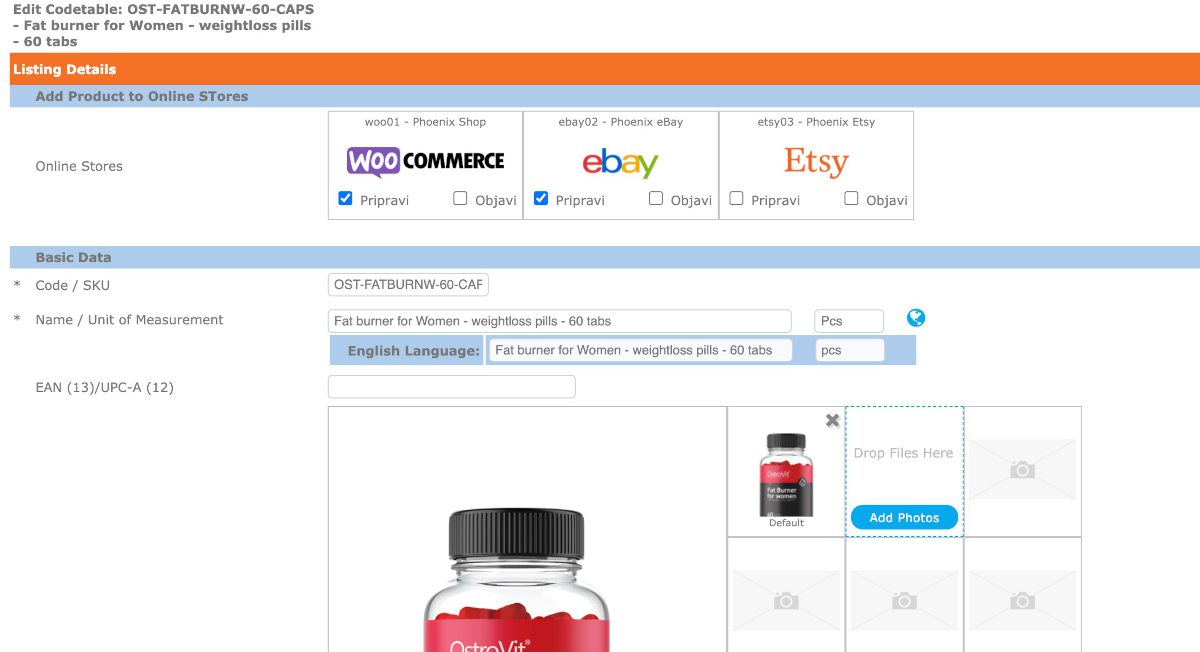Enable Objavi for WooCommerce store

coord(460,198)
